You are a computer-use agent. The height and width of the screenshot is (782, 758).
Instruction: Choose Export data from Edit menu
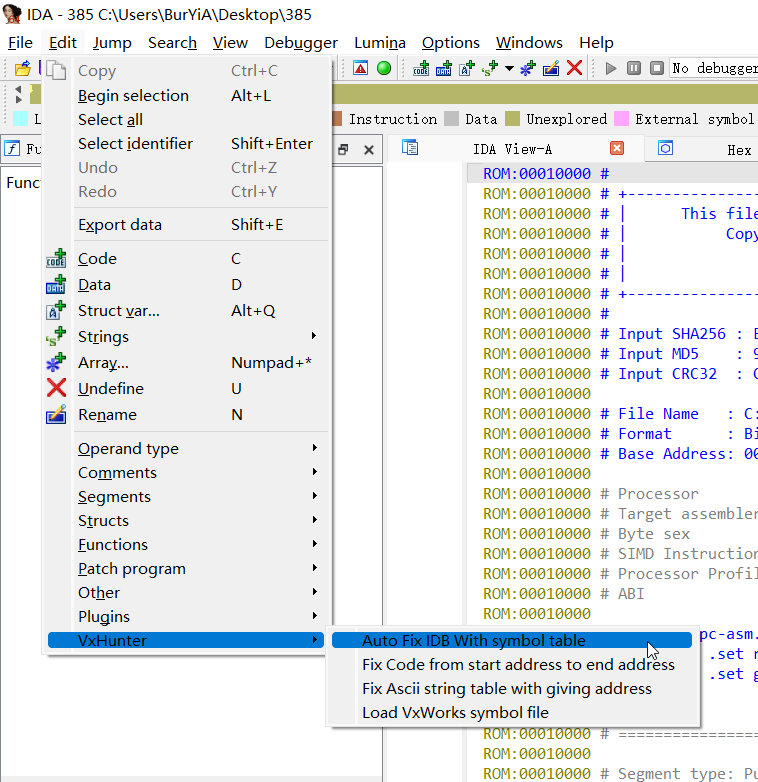(x=120, y=224)
